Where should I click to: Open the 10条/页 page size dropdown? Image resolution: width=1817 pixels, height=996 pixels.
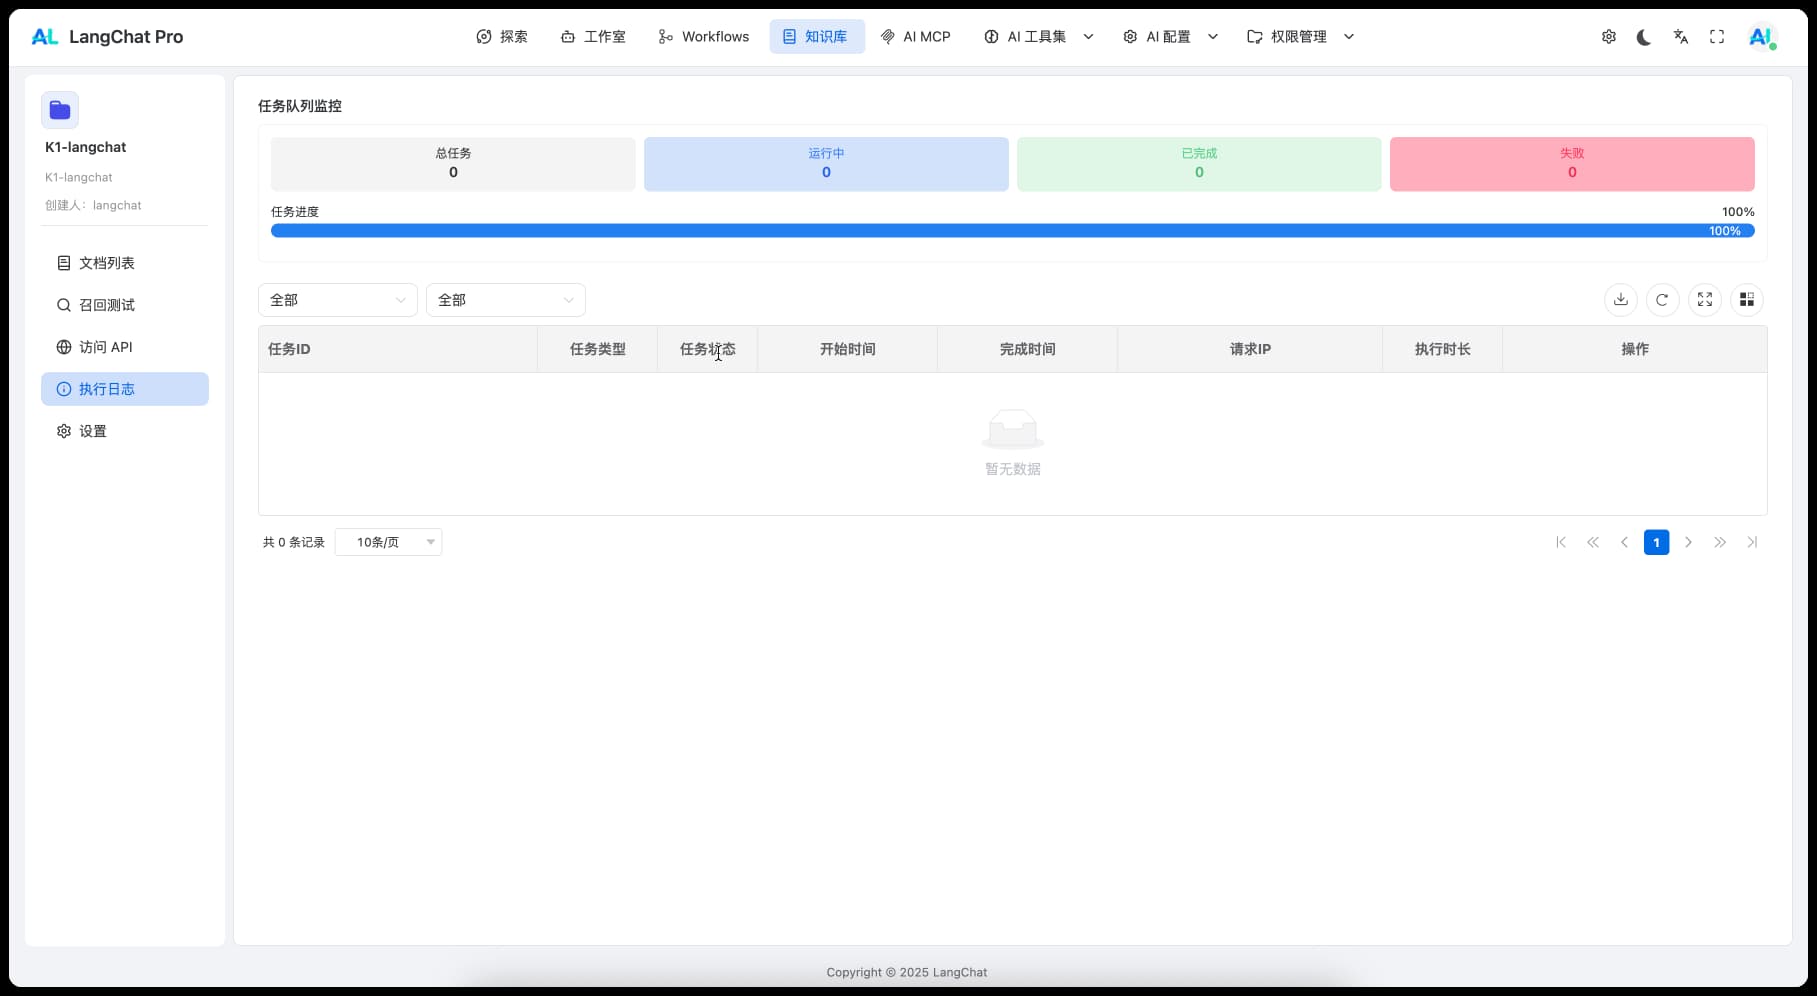point(388,542)
